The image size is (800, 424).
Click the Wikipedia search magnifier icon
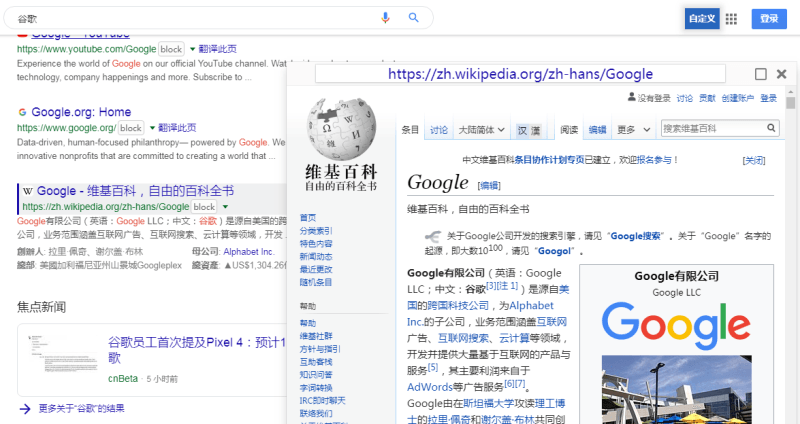pos(771,128)
